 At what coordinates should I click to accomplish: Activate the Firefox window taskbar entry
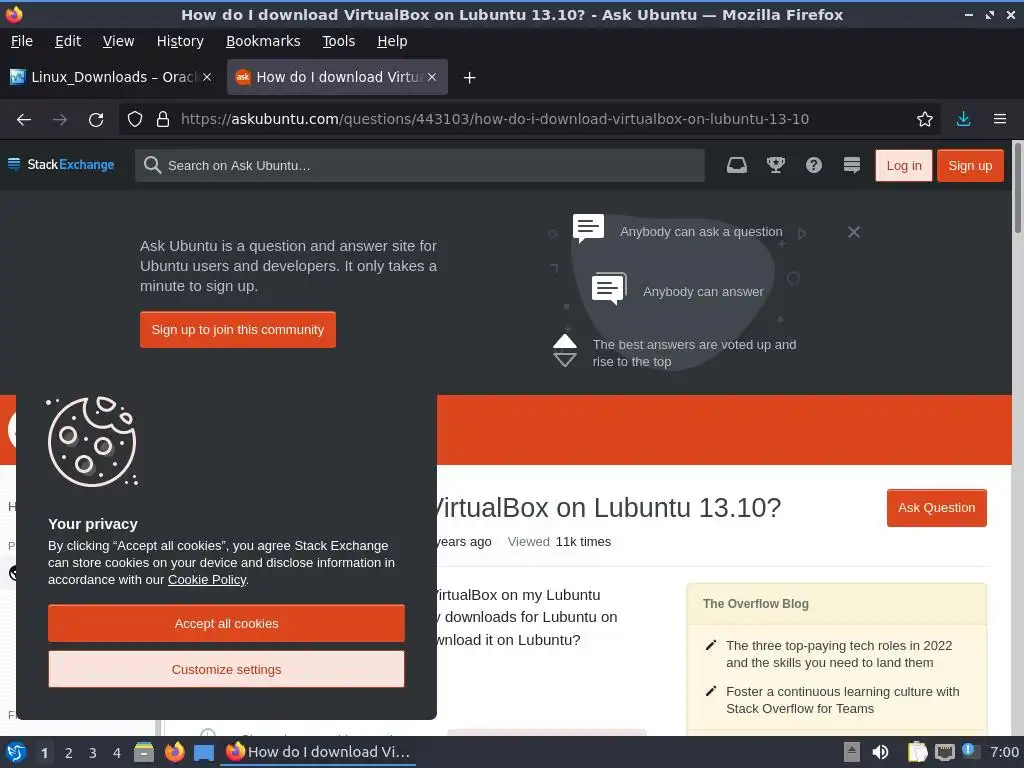click(x=318, y=752)
